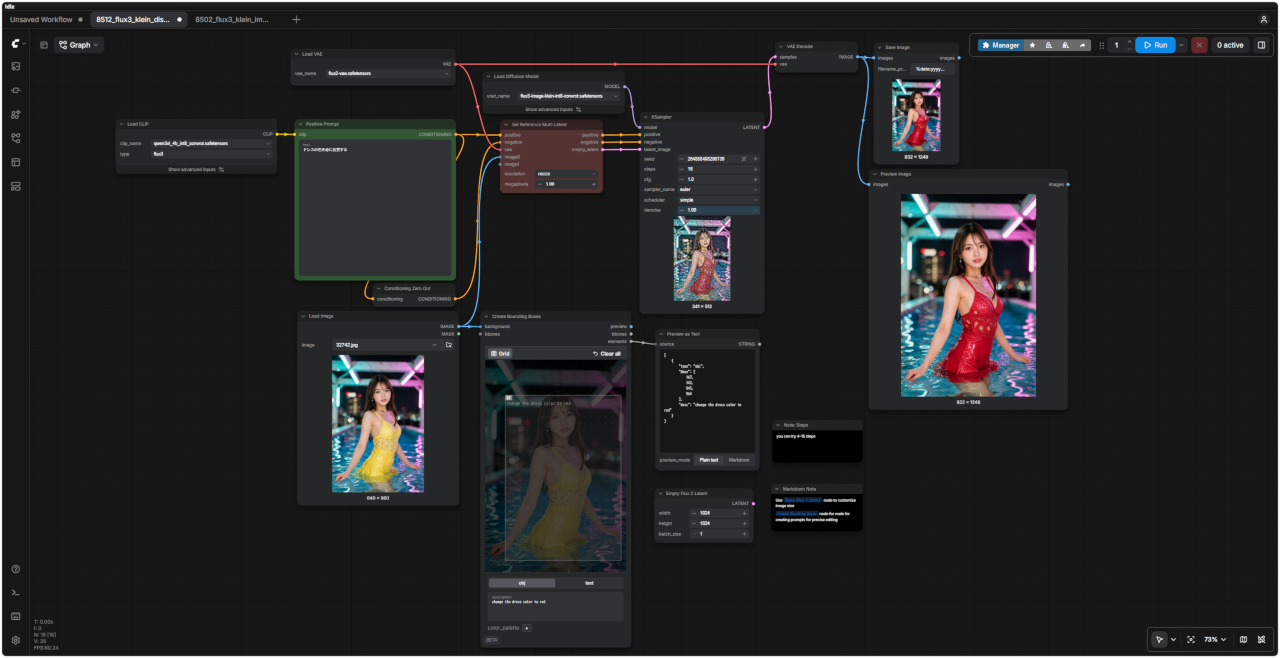The width and height of the screenshot is (1280, 658).
Task: Click the share arrow icon in toolbar
Action: pyautogui.click(x=1083, y=45)
